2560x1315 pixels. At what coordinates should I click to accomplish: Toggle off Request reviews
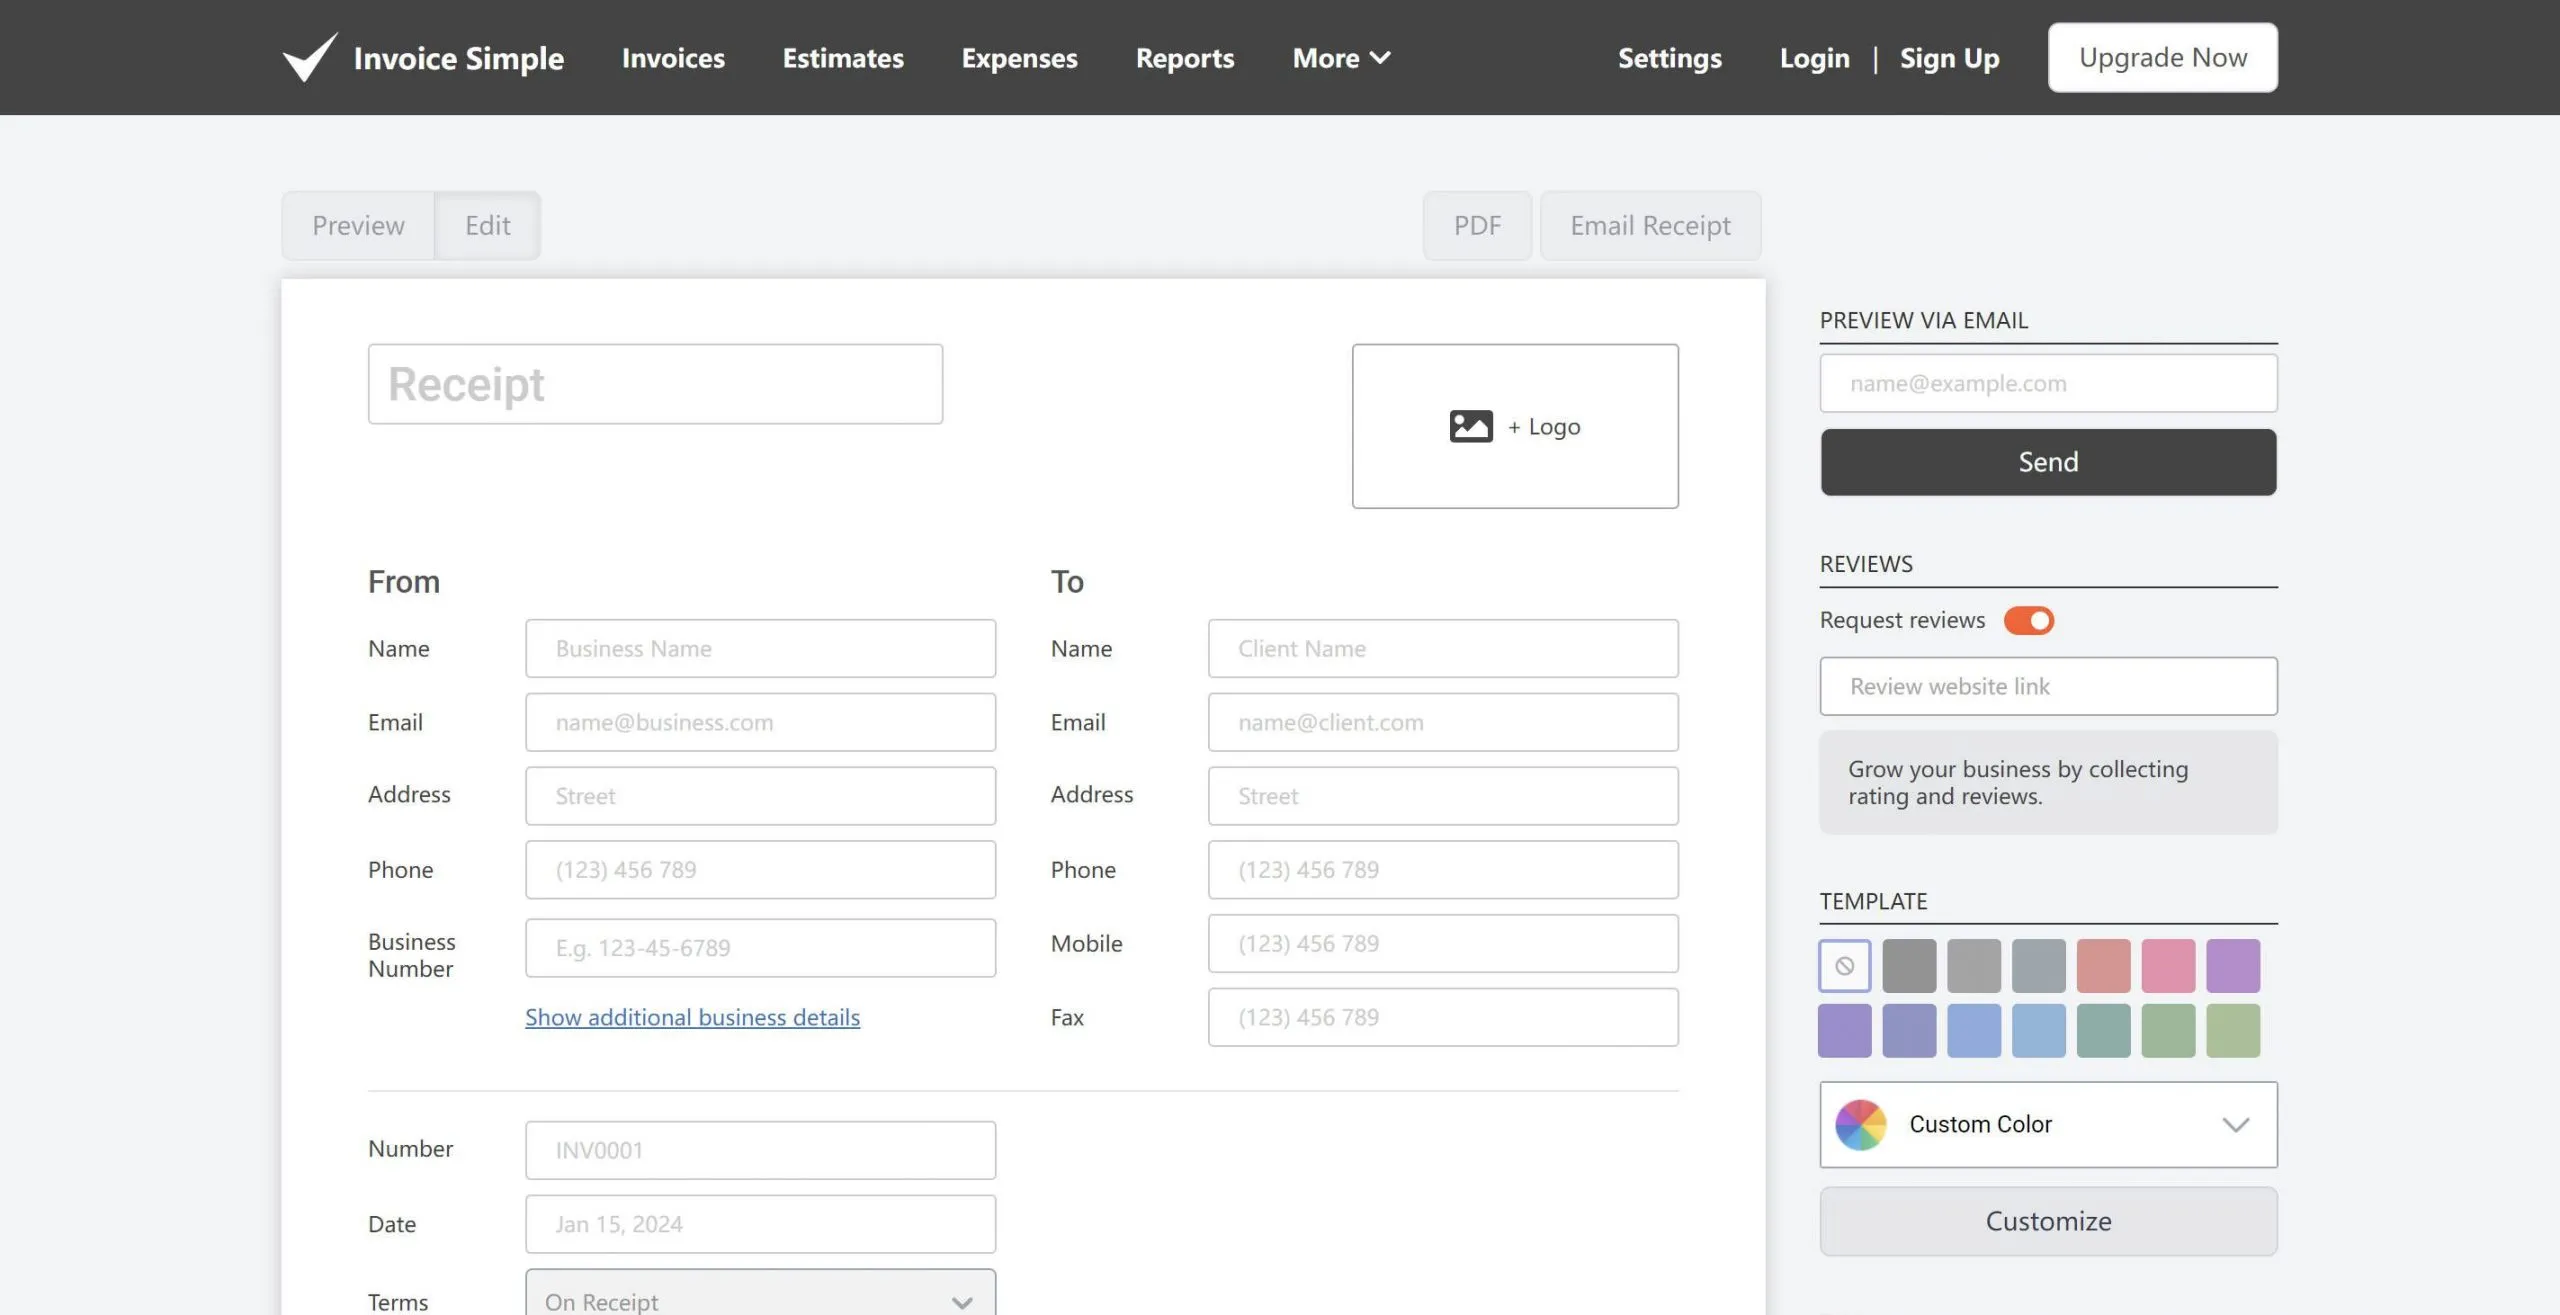[2030, 620]
